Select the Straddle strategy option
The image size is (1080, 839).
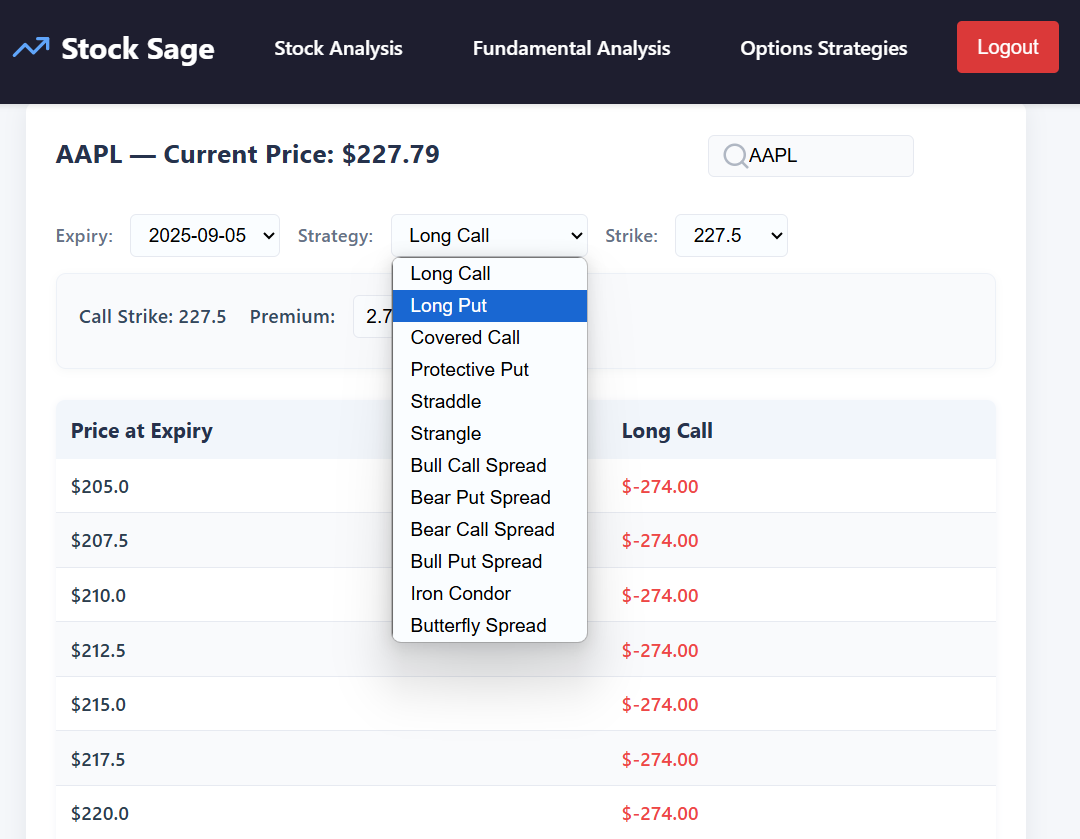[490, 402]
